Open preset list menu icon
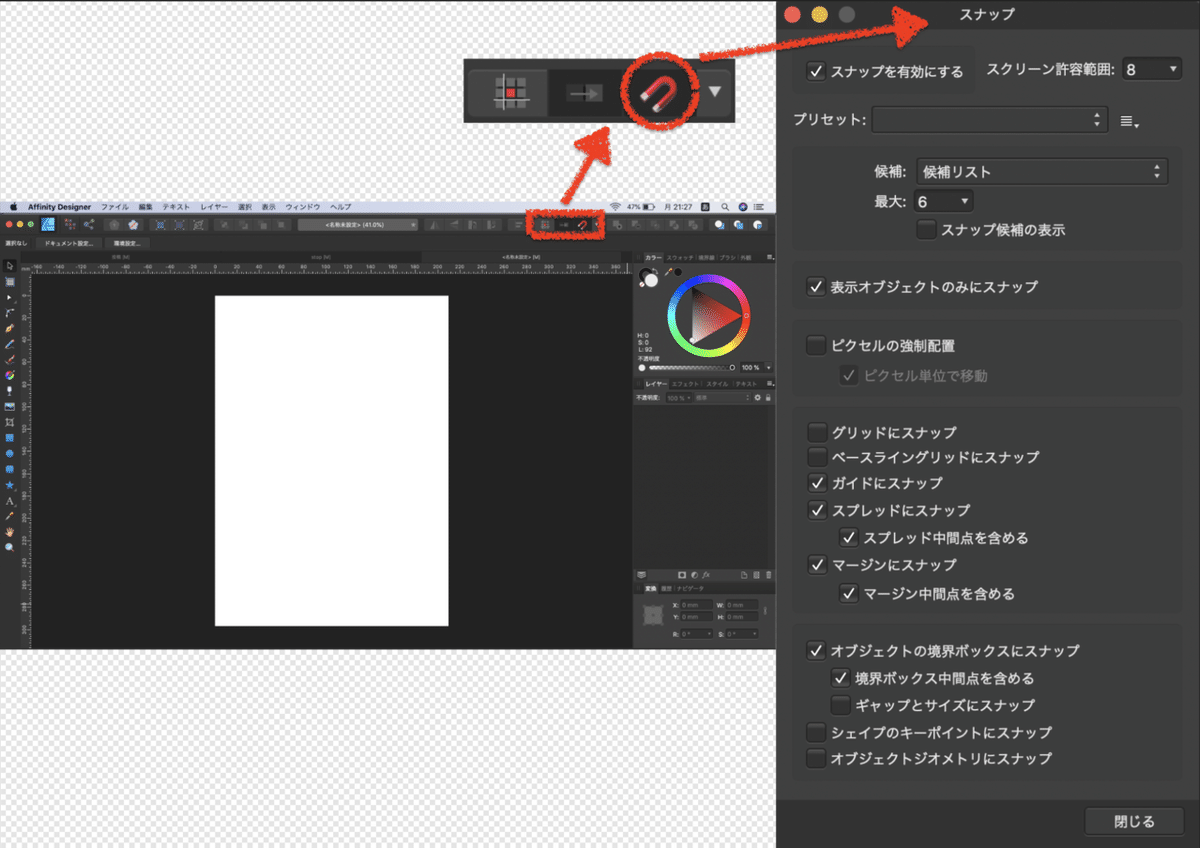 pyautogui.click(x=1130, y=121)
